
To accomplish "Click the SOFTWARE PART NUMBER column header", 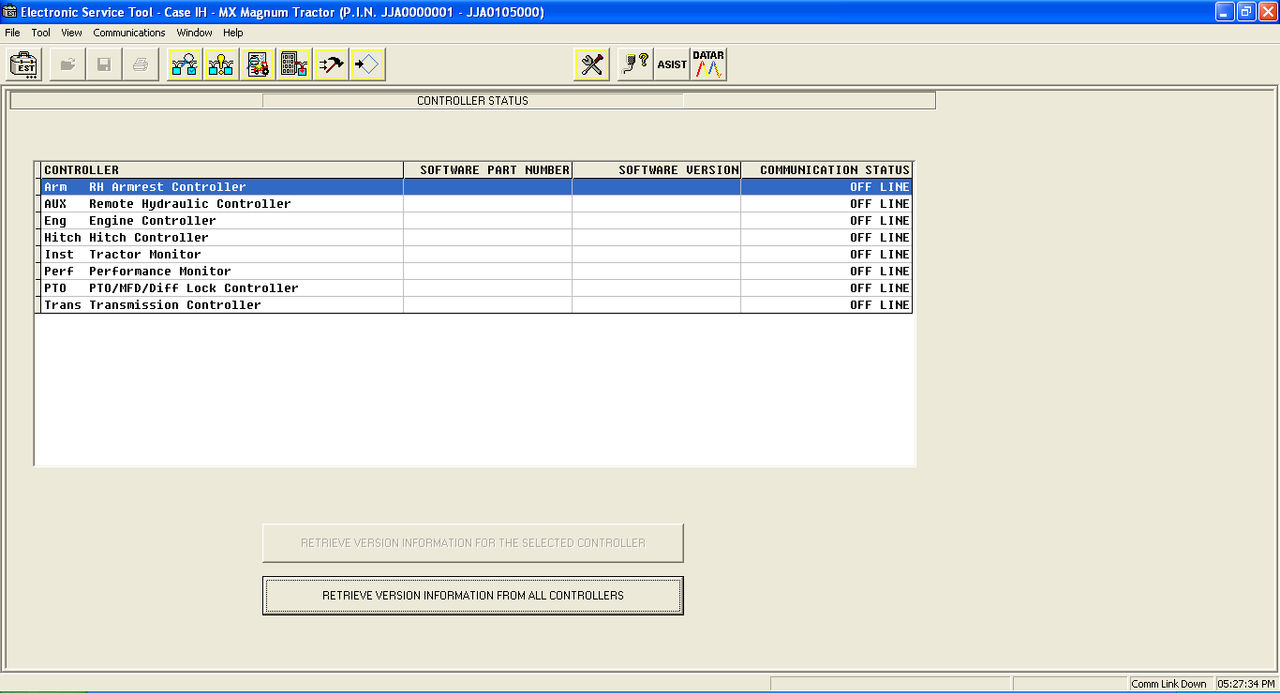I will 488,170.
